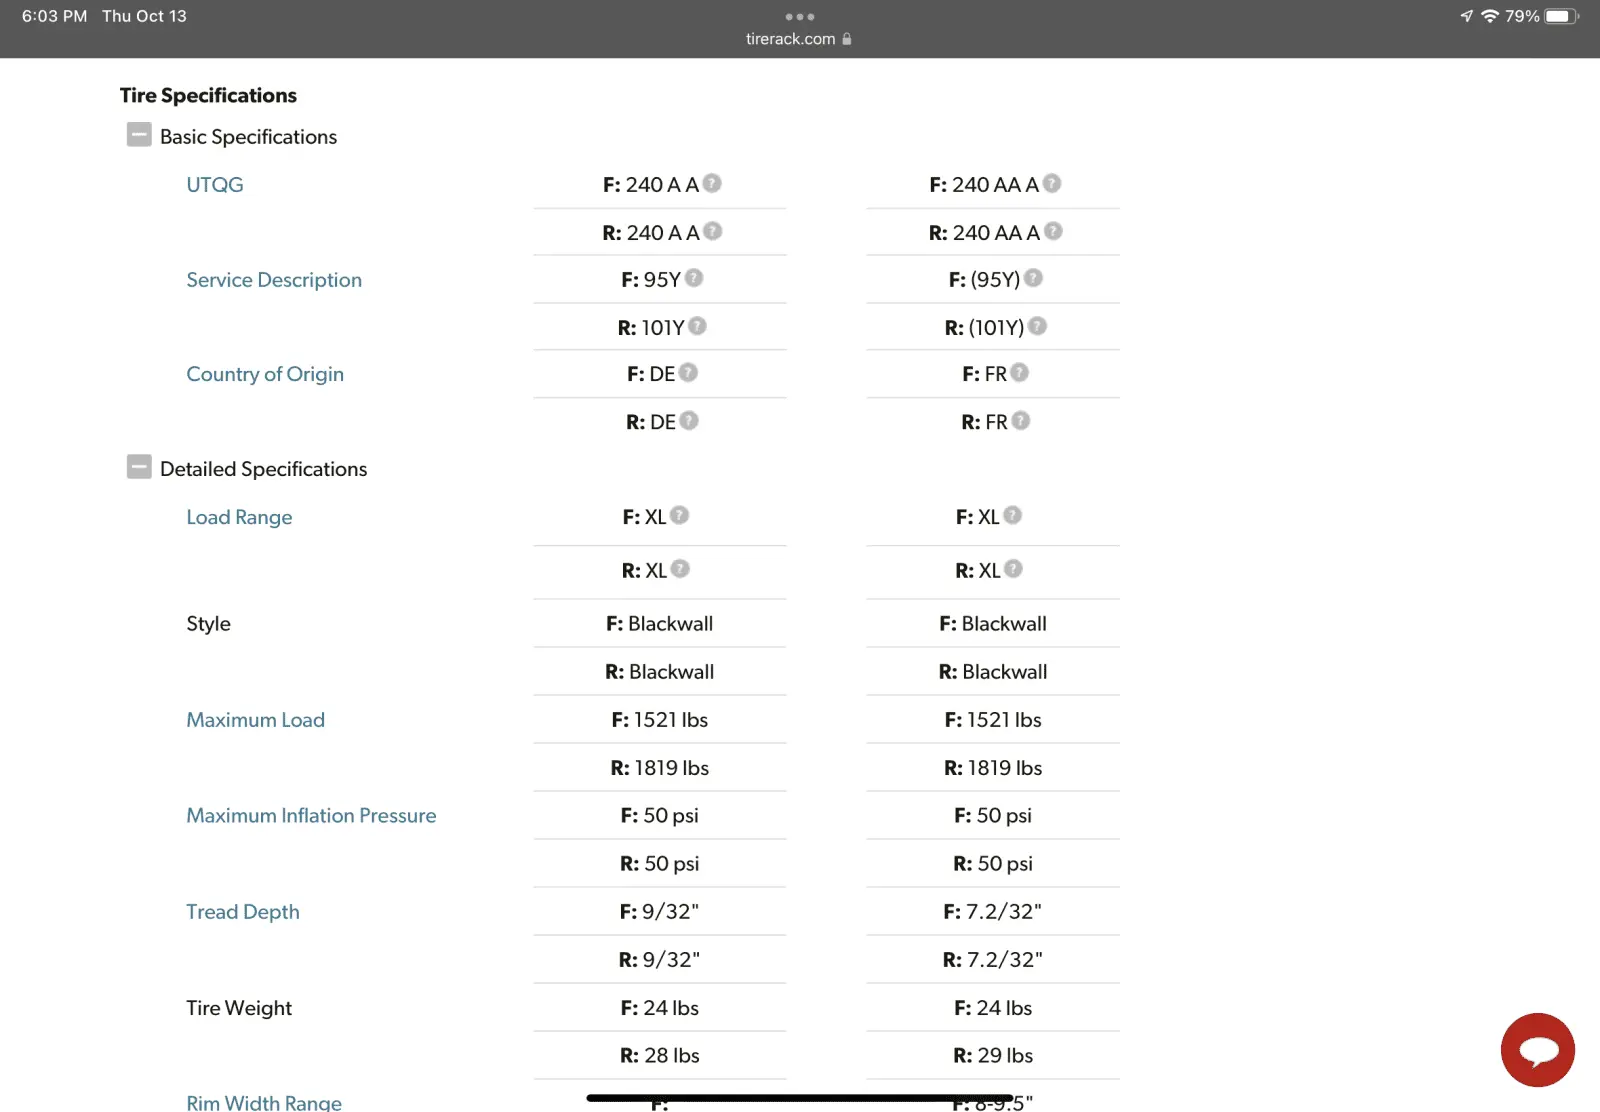Open the Load Range explanation link
1600x1112 pixels.
coord(239,517)
